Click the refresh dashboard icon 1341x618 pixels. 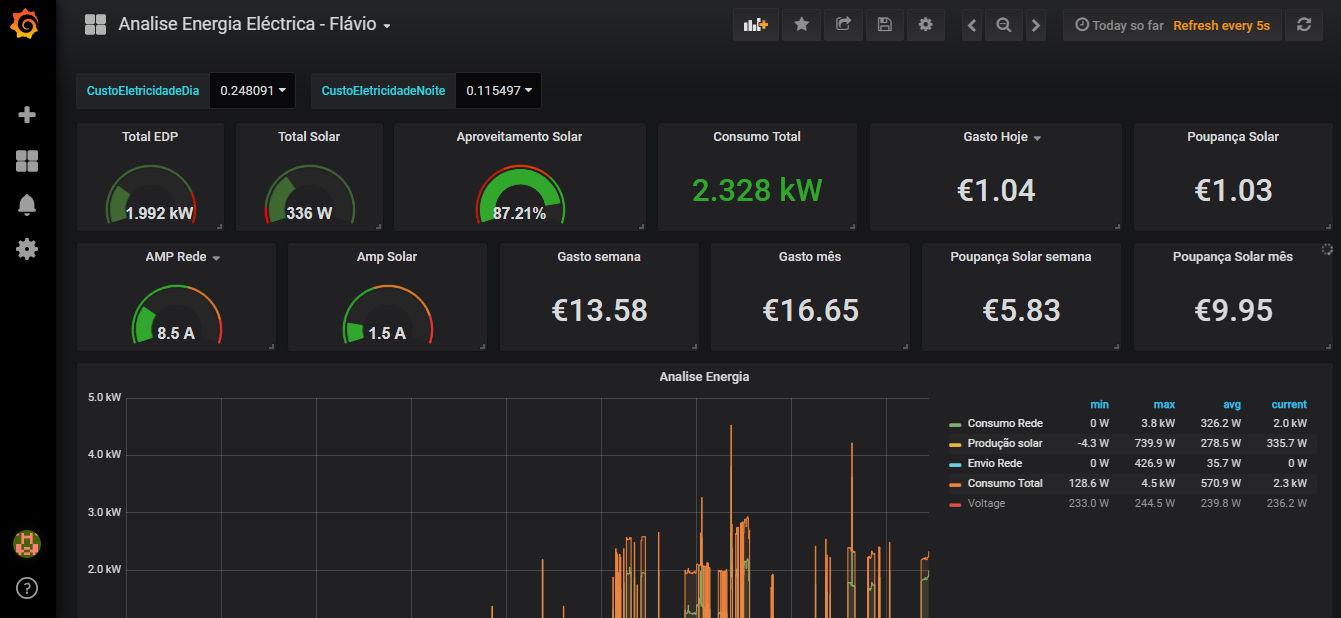click(x=1303, y=25)
